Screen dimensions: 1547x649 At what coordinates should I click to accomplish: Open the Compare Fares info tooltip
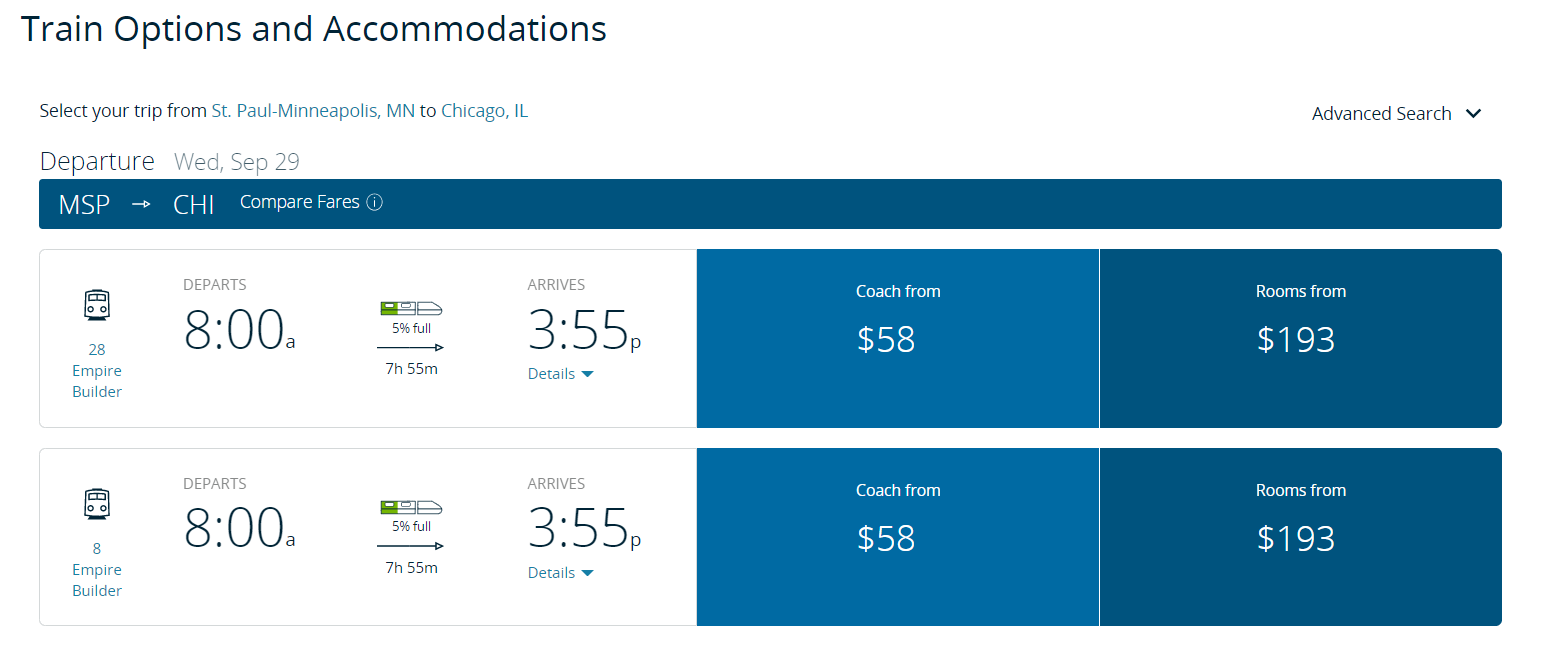pyautogui.click(x=375, y=202)
